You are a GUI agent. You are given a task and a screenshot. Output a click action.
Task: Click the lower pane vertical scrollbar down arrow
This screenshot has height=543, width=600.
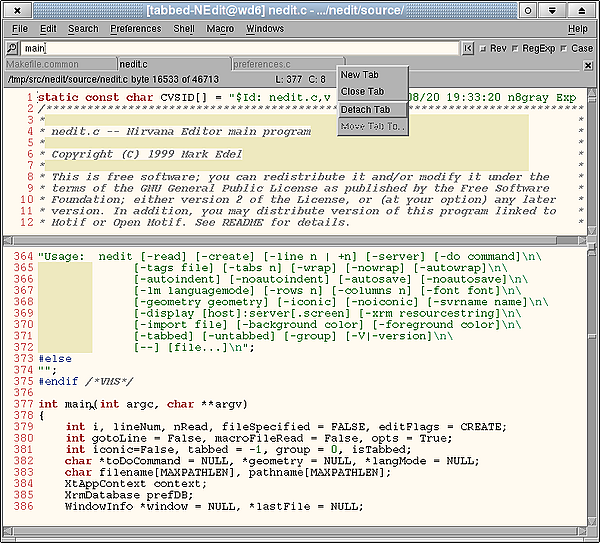(592, 521)
